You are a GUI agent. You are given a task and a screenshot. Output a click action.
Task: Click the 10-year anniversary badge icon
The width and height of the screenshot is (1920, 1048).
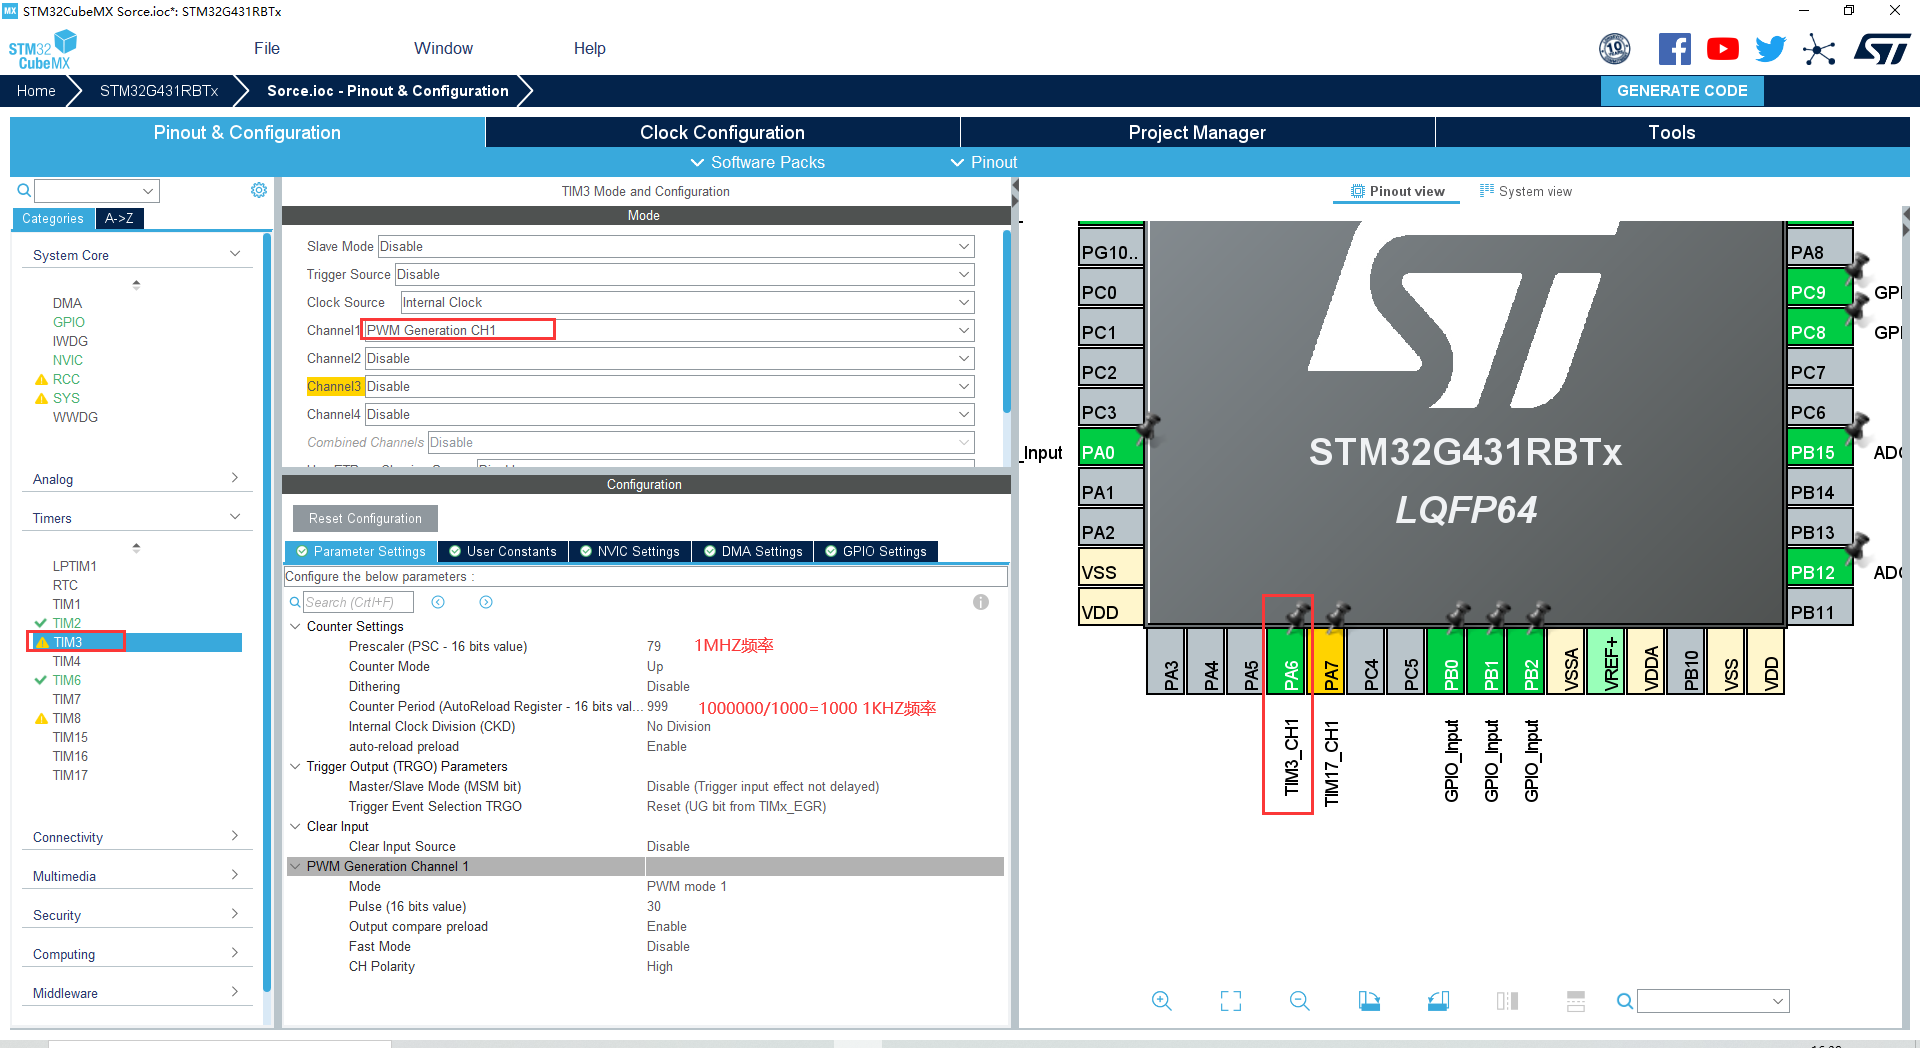(x=1615, y=49)
